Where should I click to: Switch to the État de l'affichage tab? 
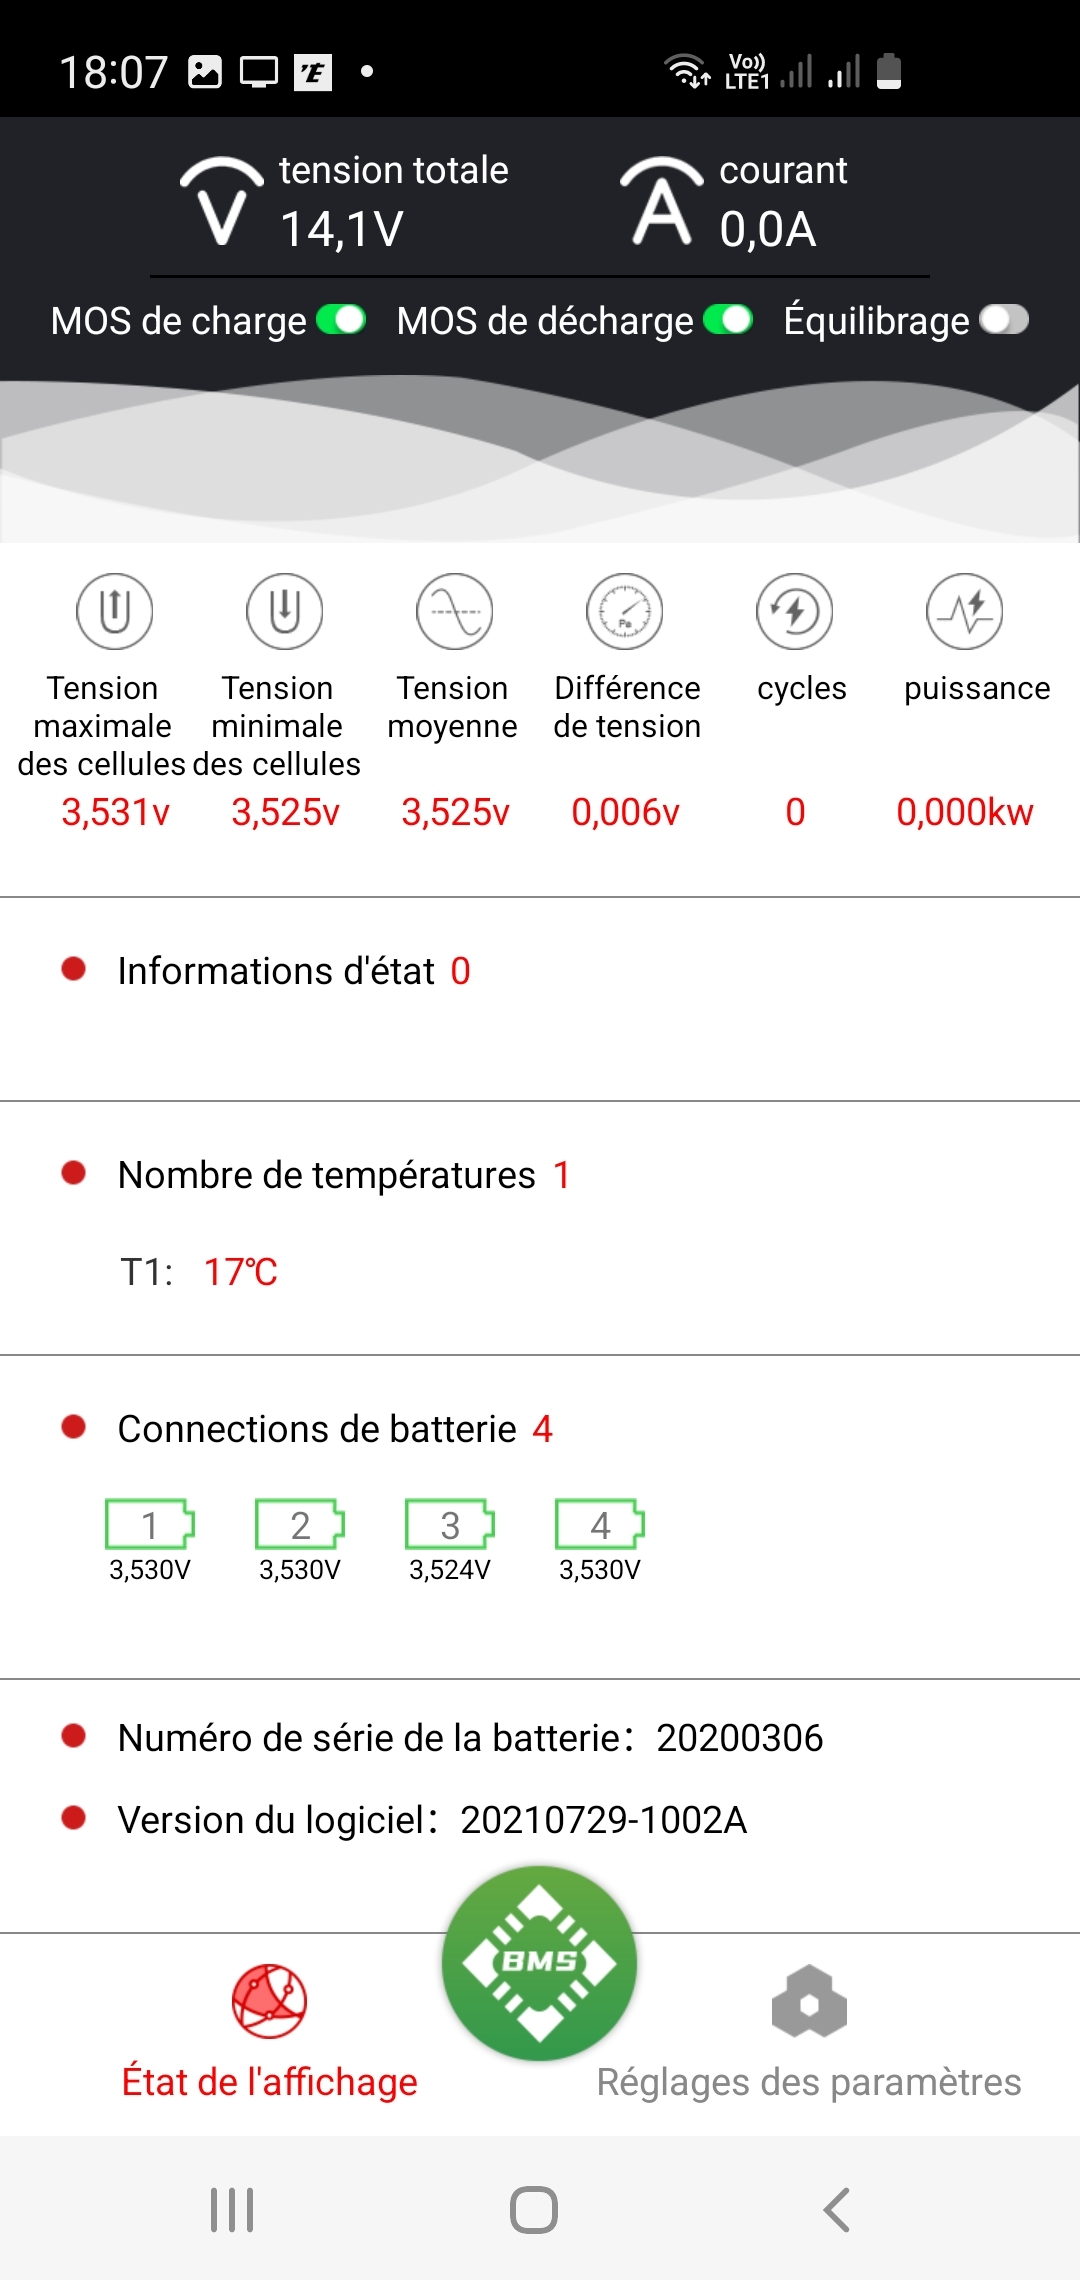coord(269,2030)
